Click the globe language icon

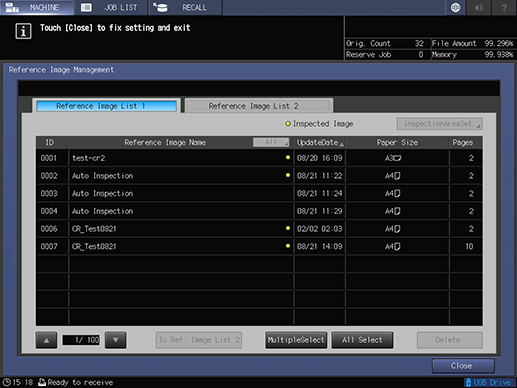coord(455,7)
